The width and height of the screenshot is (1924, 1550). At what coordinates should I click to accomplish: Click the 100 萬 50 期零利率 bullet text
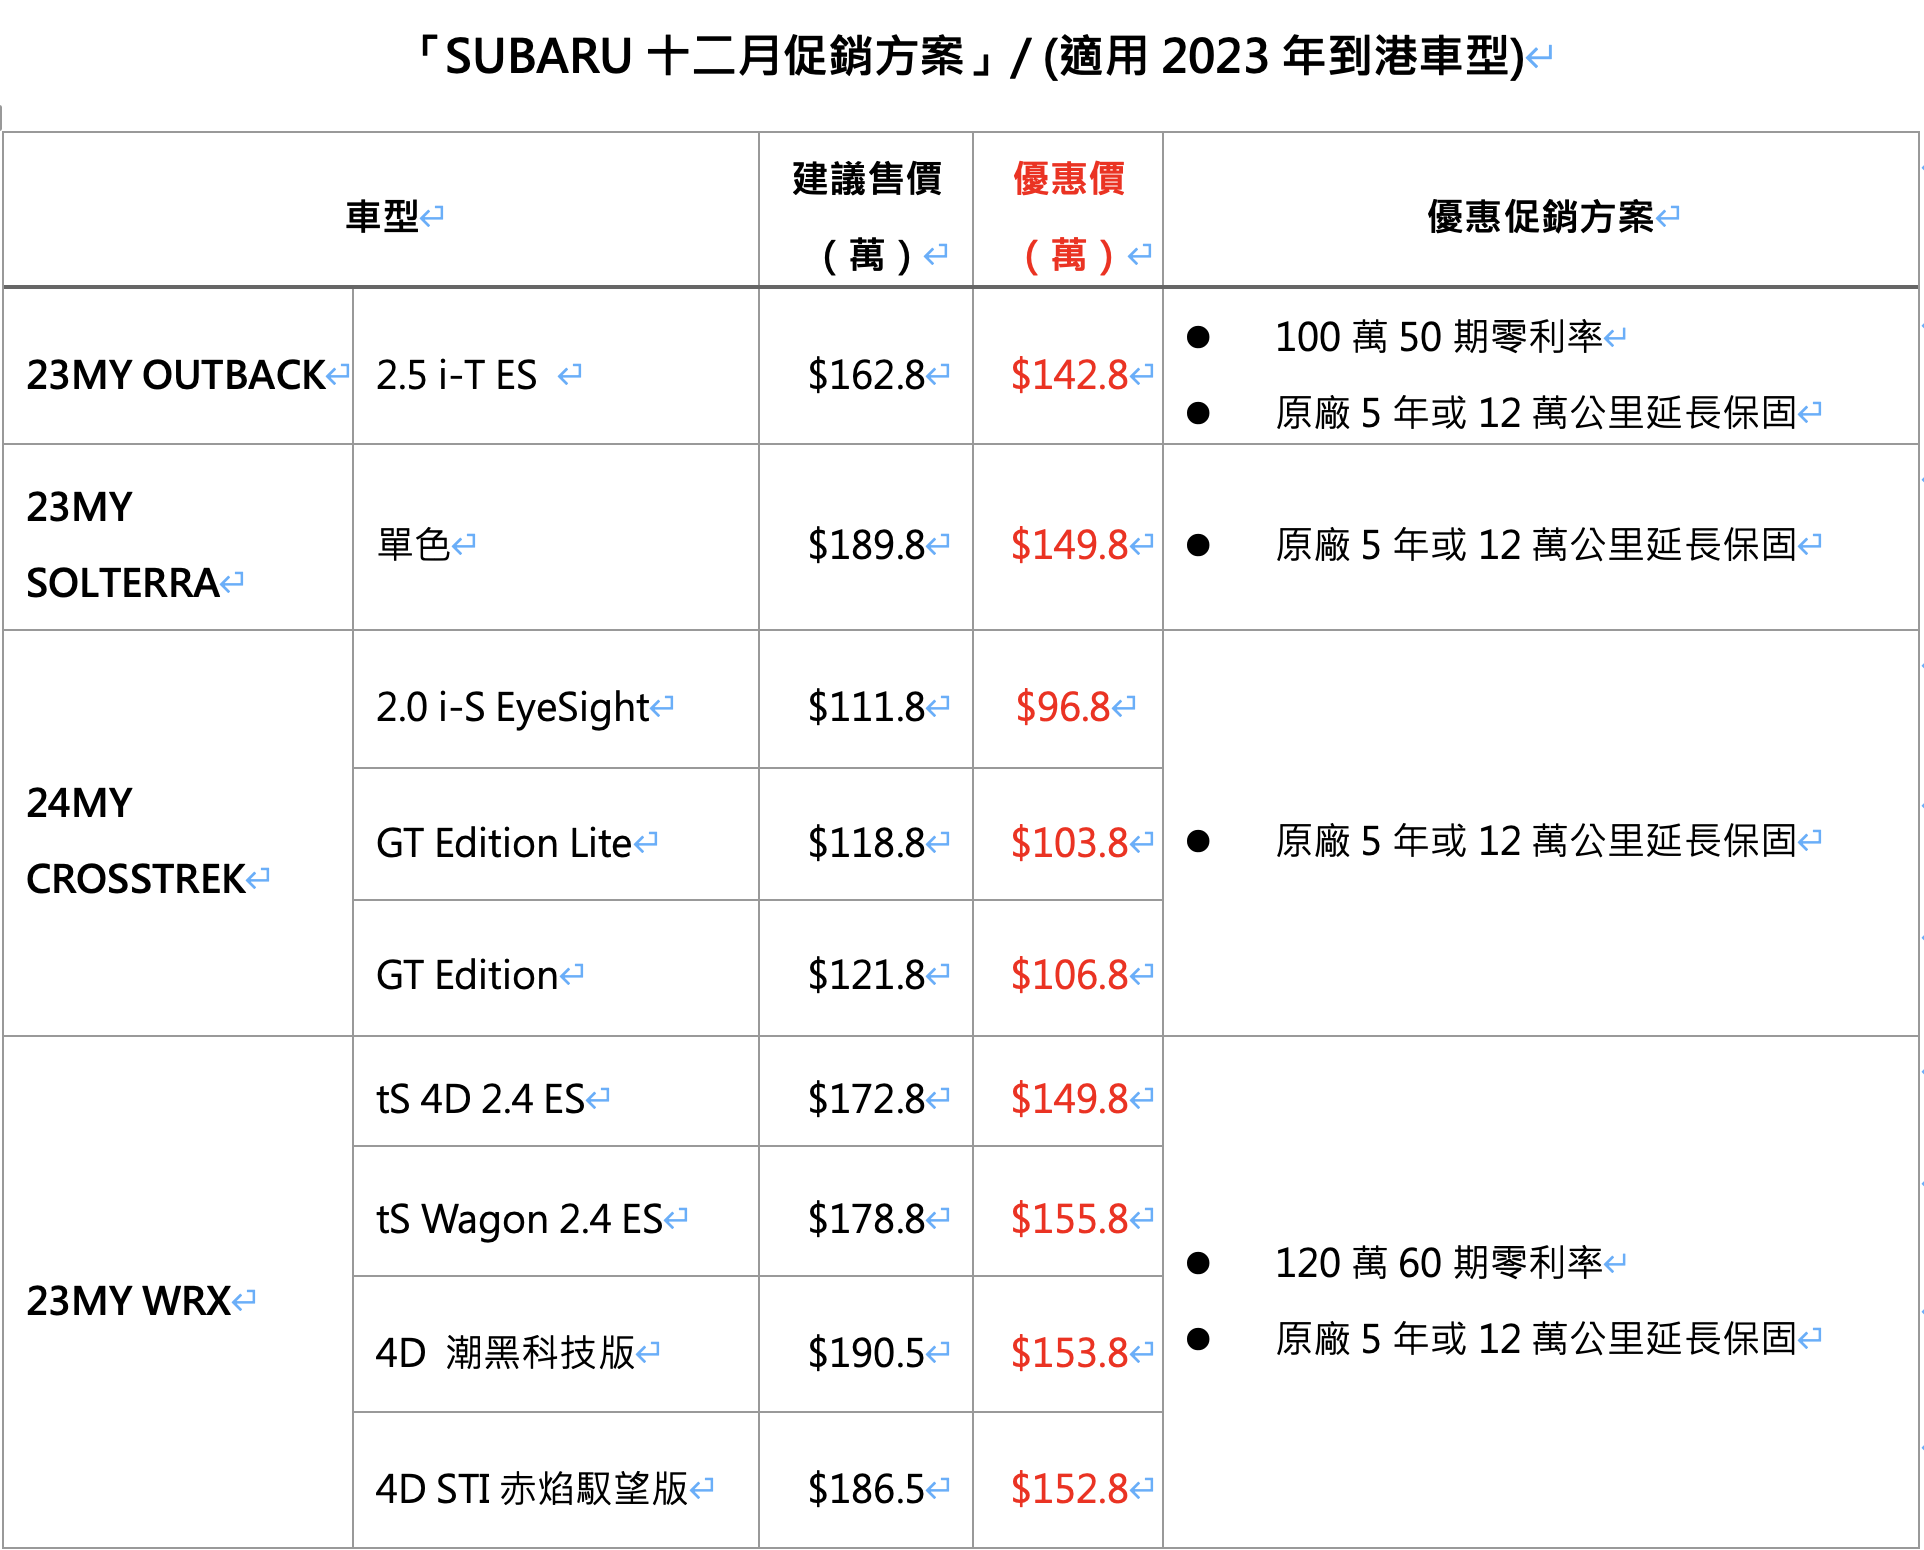1438,337
